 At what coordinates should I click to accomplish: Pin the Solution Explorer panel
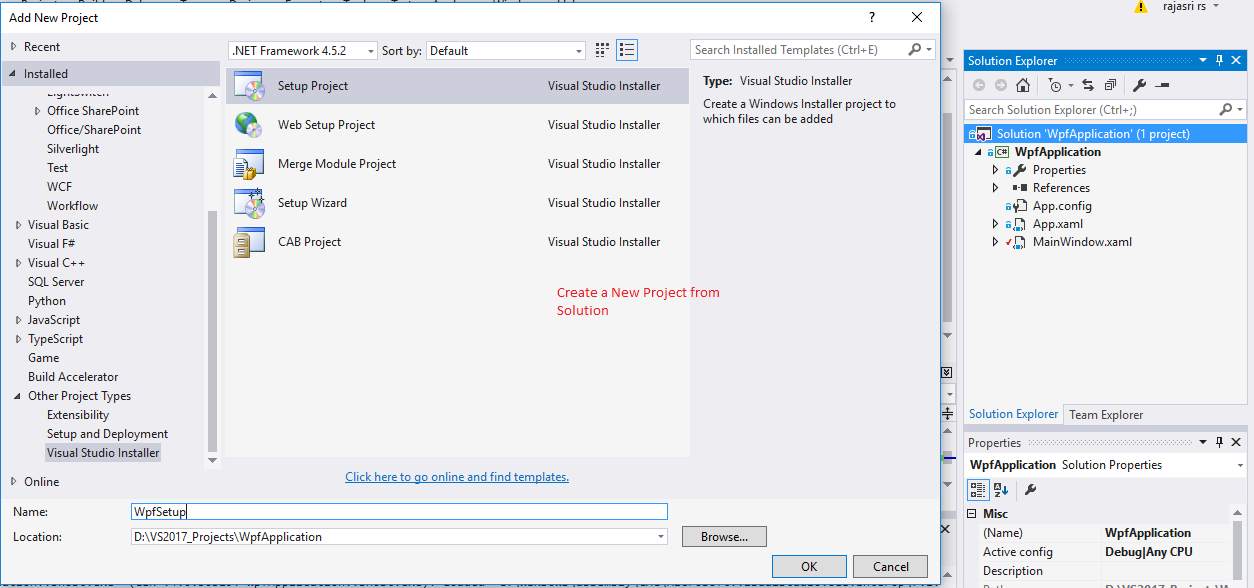click(1219, 61)
